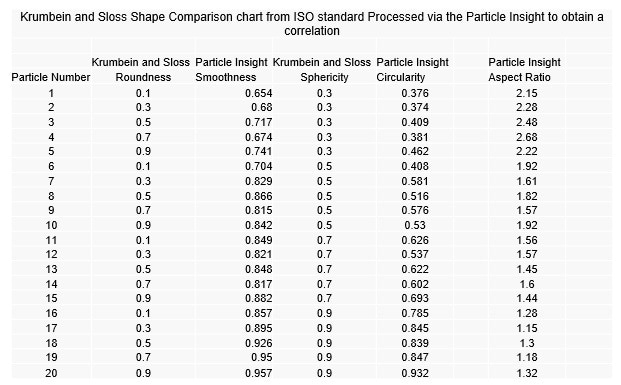Select particle number 15 cell
The width and height of the screenshot is (621, 385).
[x=51, y=298]
